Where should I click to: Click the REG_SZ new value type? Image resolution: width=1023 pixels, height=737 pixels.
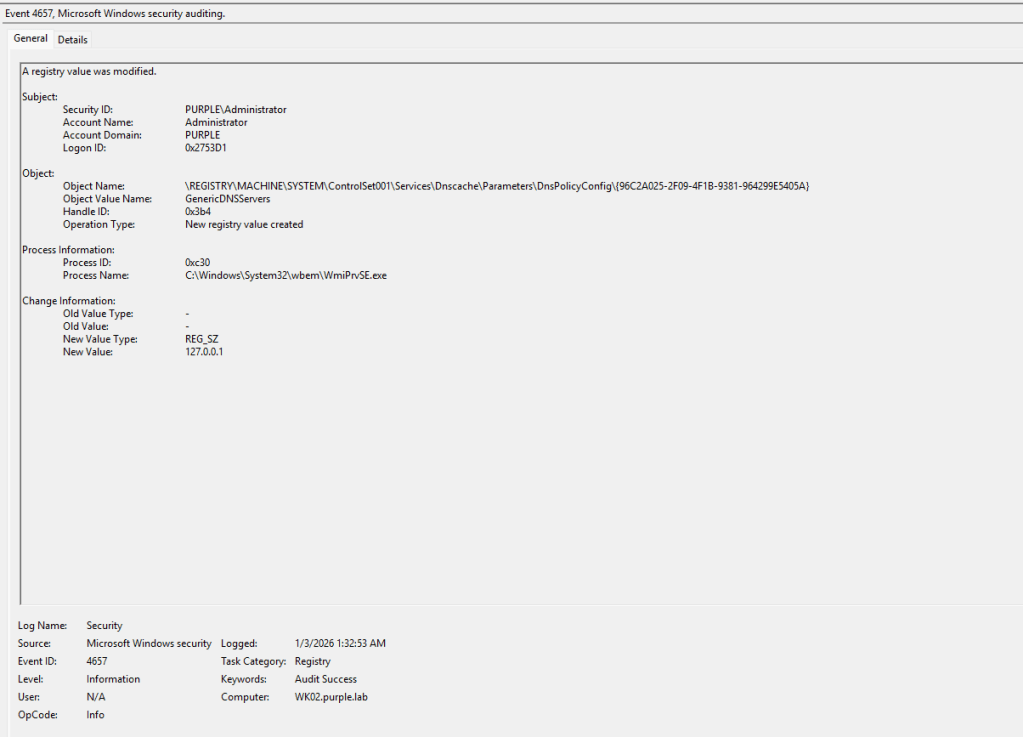[202, 339]
